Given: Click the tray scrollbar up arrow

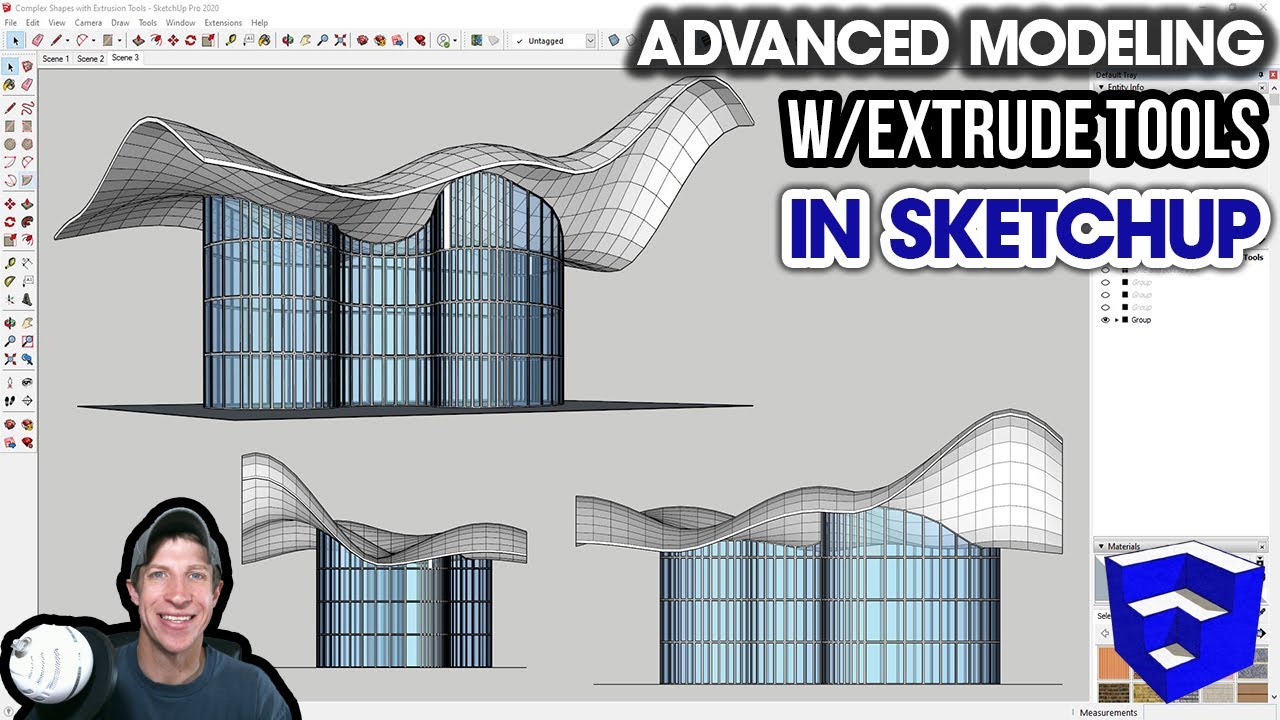Looking at the screenshot, I should 1273,89.
